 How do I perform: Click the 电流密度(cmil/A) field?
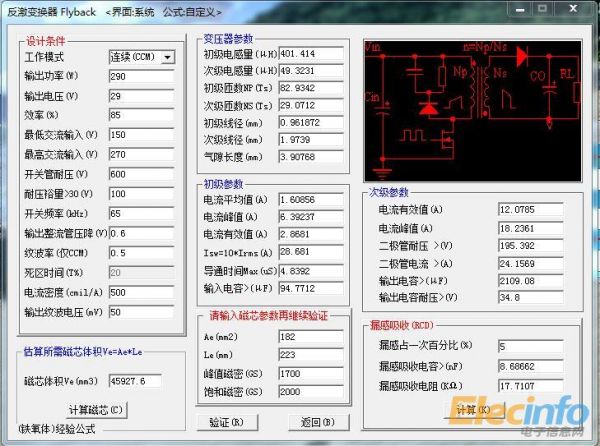pos(142,293)
